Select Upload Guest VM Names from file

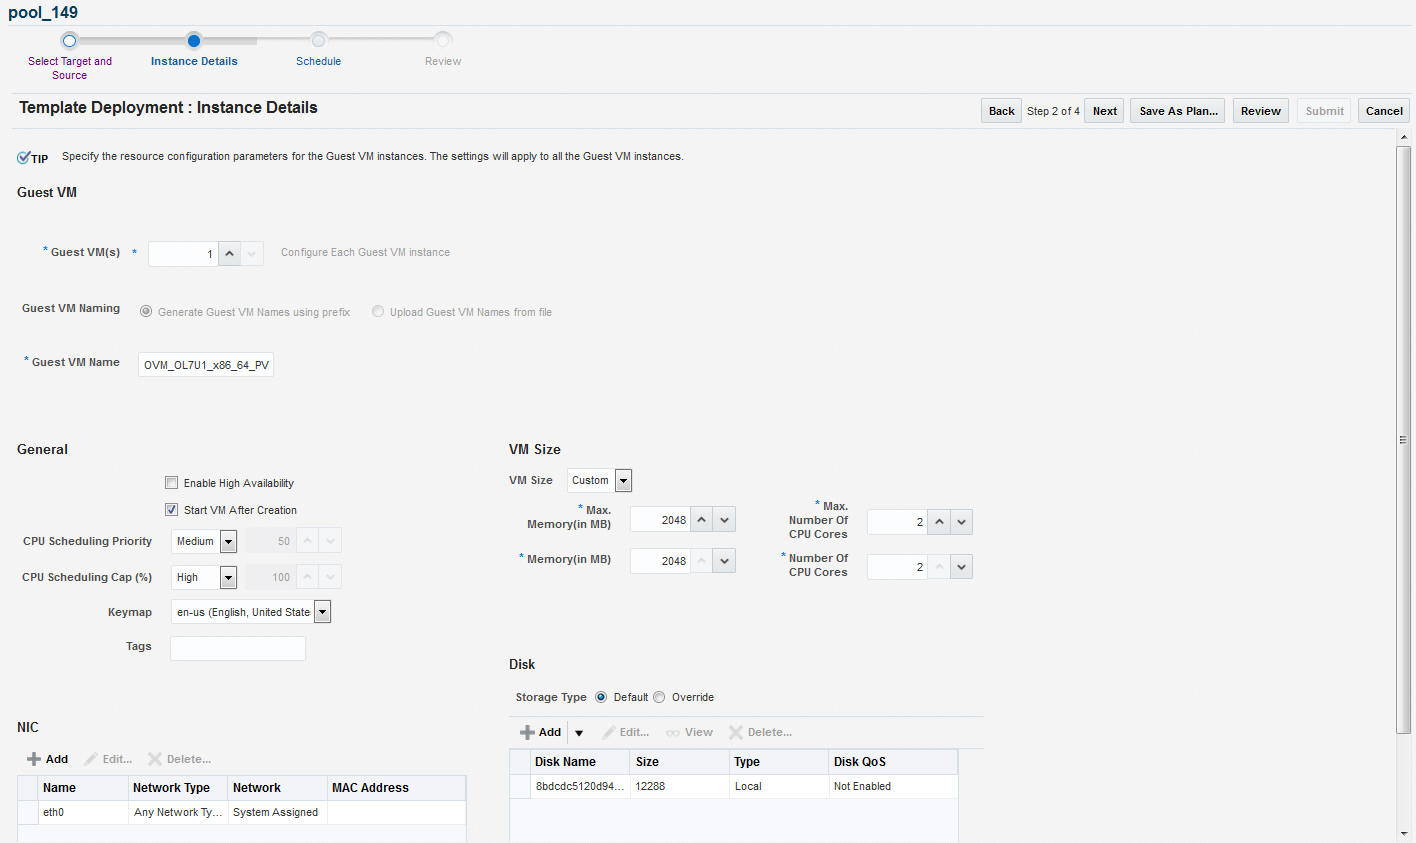378,311
